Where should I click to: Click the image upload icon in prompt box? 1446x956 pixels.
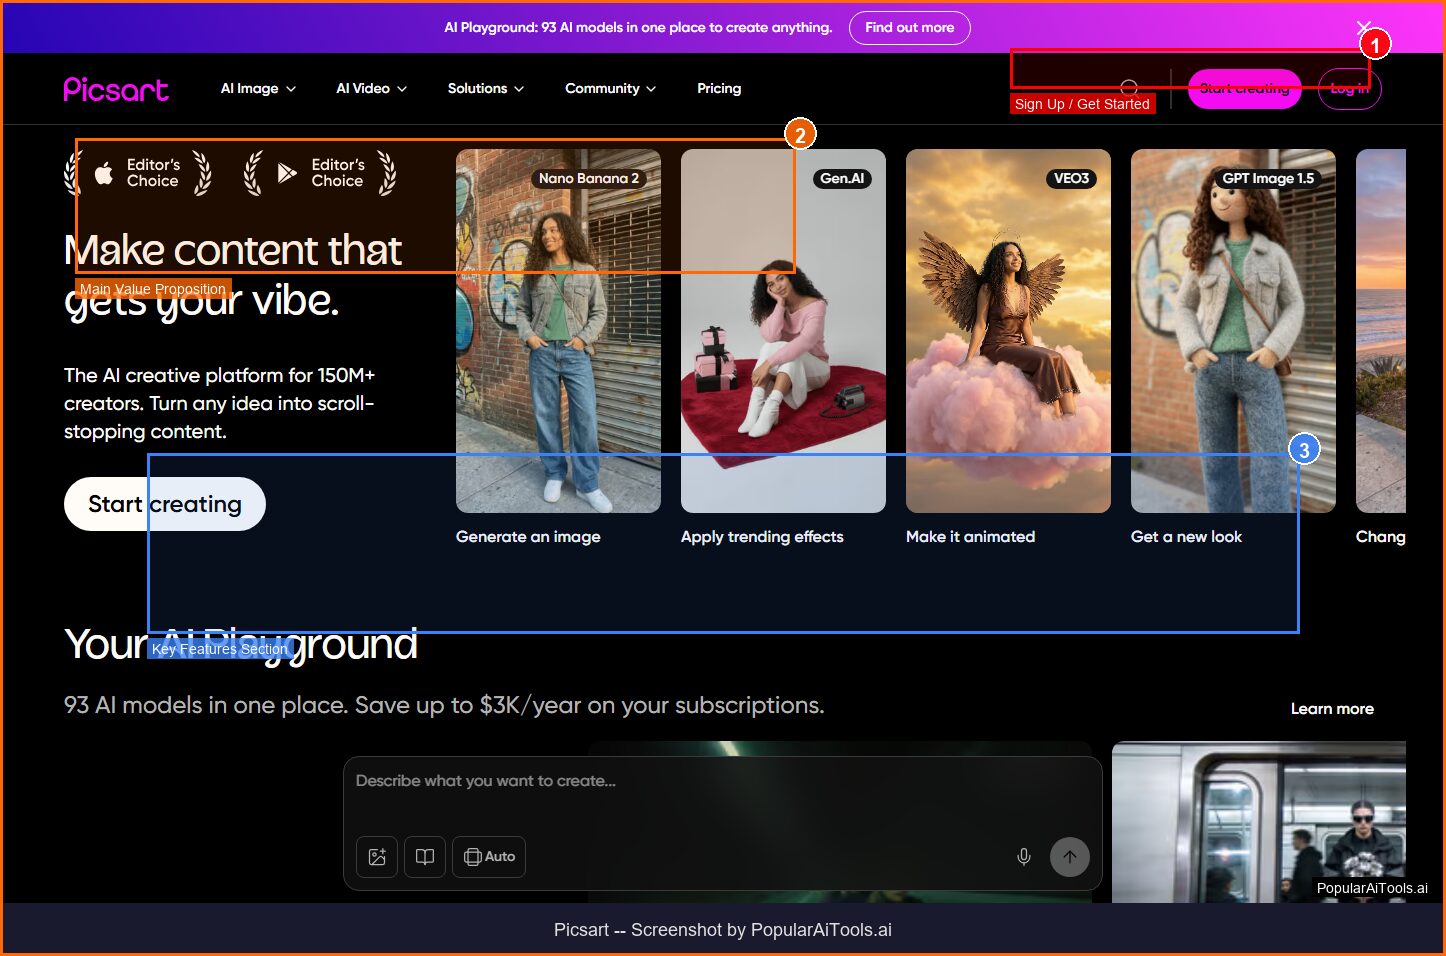tap(377, 857)
